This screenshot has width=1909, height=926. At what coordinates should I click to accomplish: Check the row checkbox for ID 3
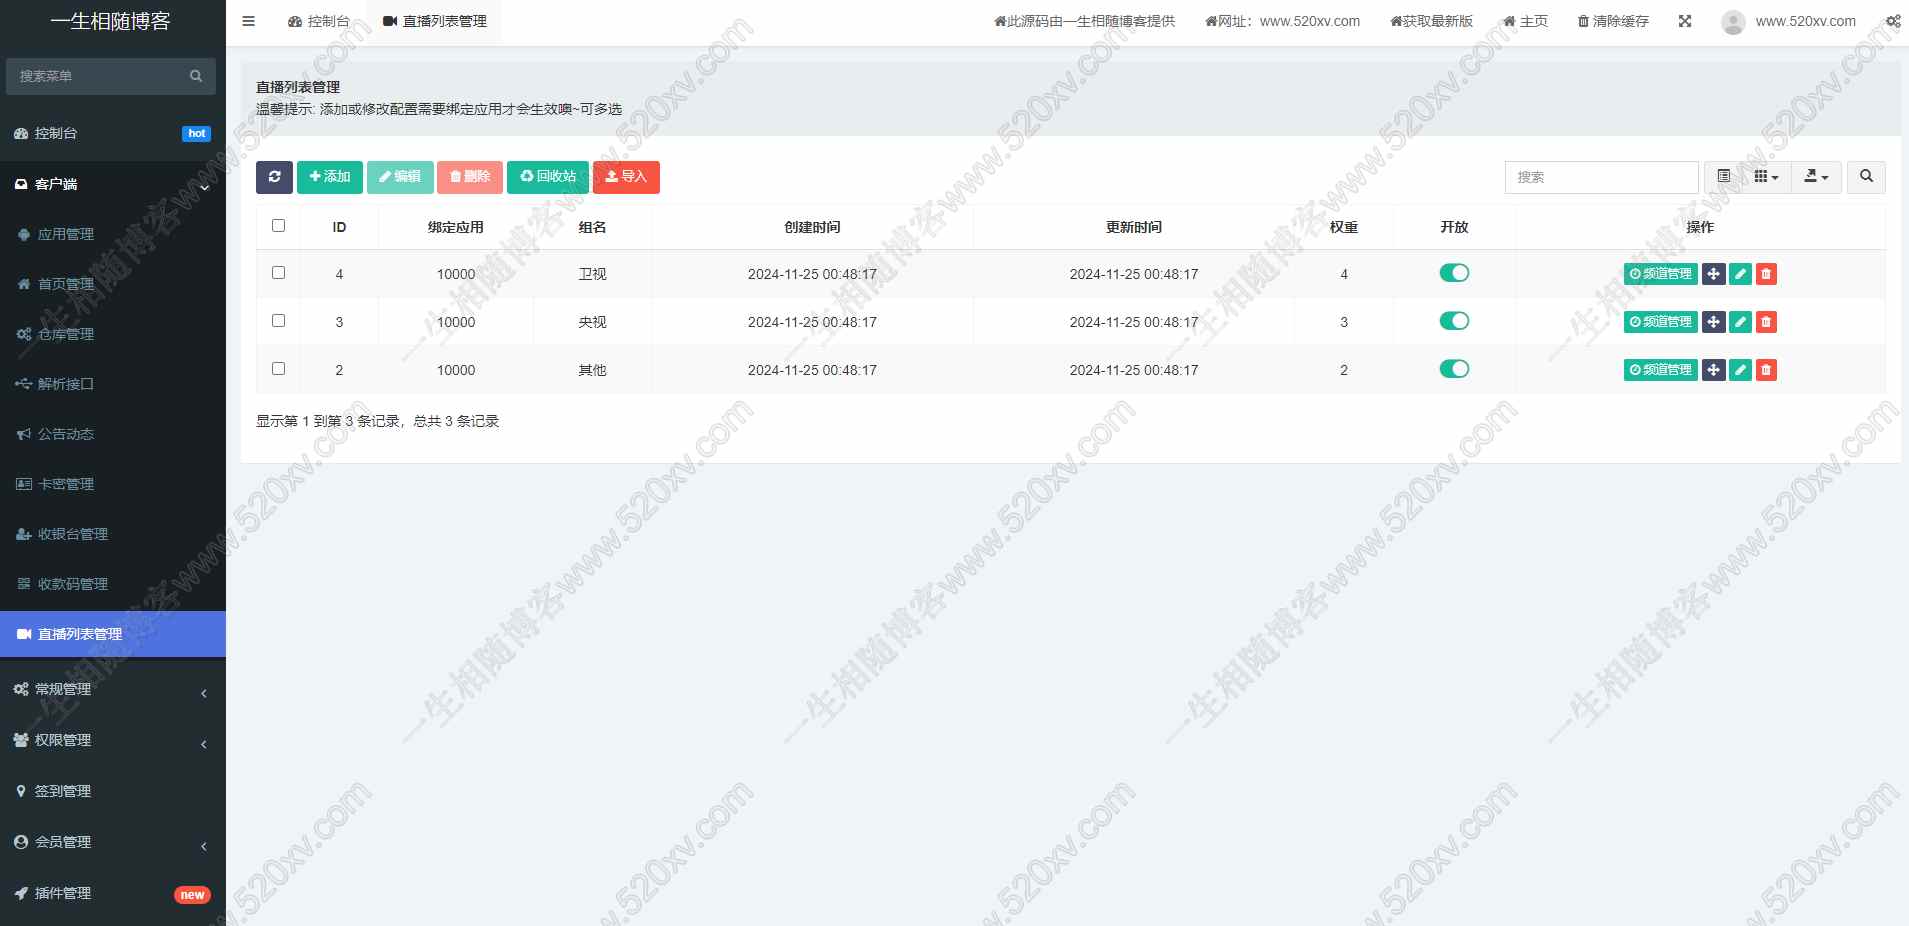(x=278, y=321)
